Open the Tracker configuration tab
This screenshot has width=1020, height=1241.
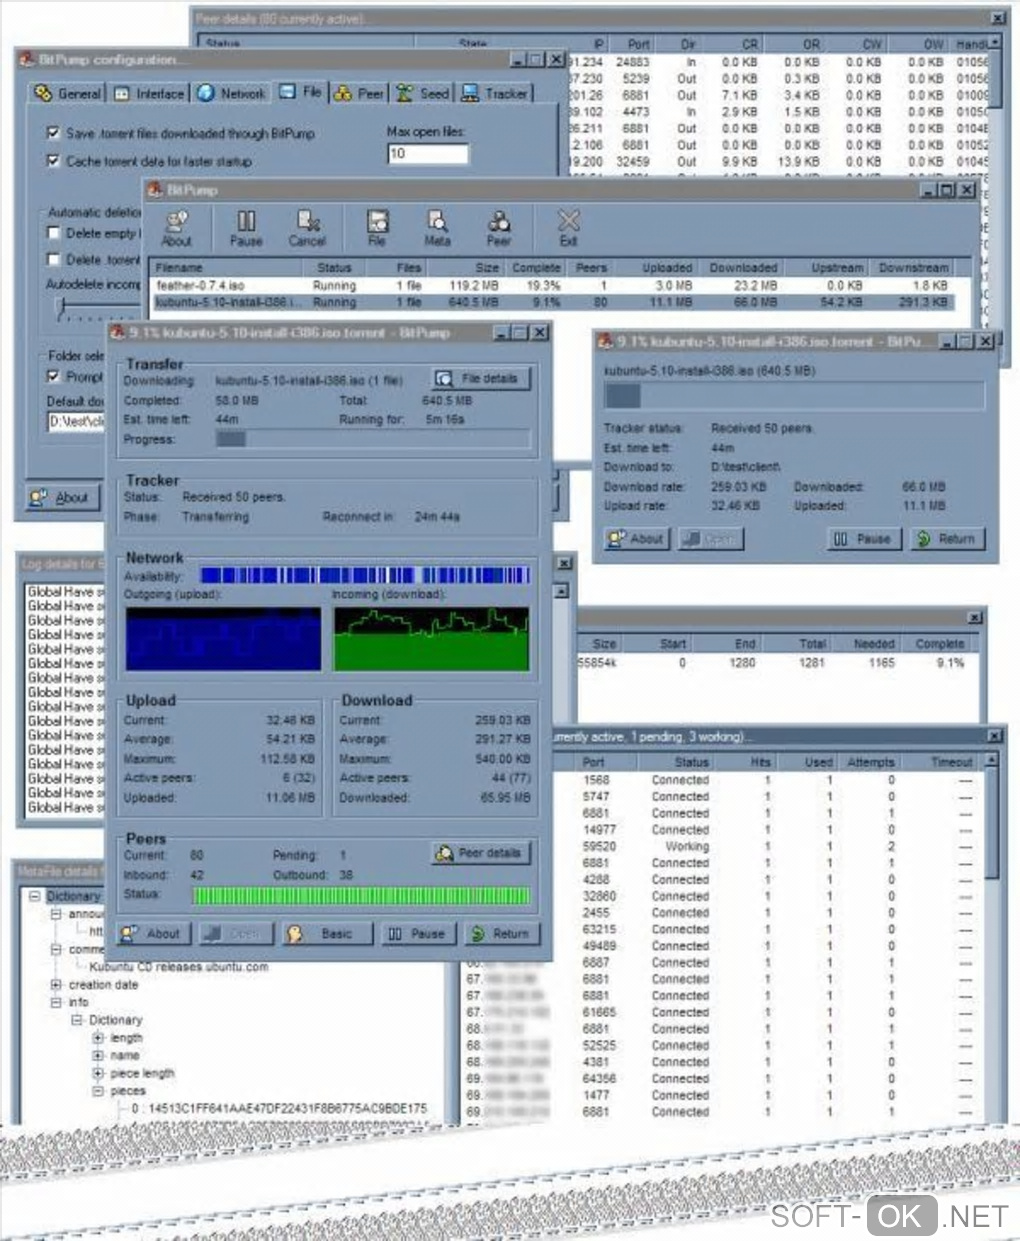(495, 93)
